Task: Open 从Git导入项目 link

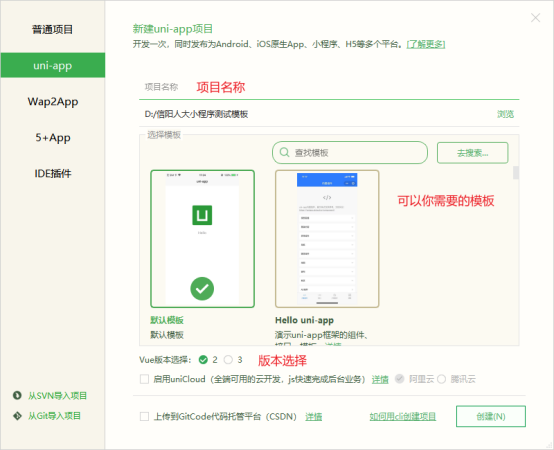Action: point(54,416)
